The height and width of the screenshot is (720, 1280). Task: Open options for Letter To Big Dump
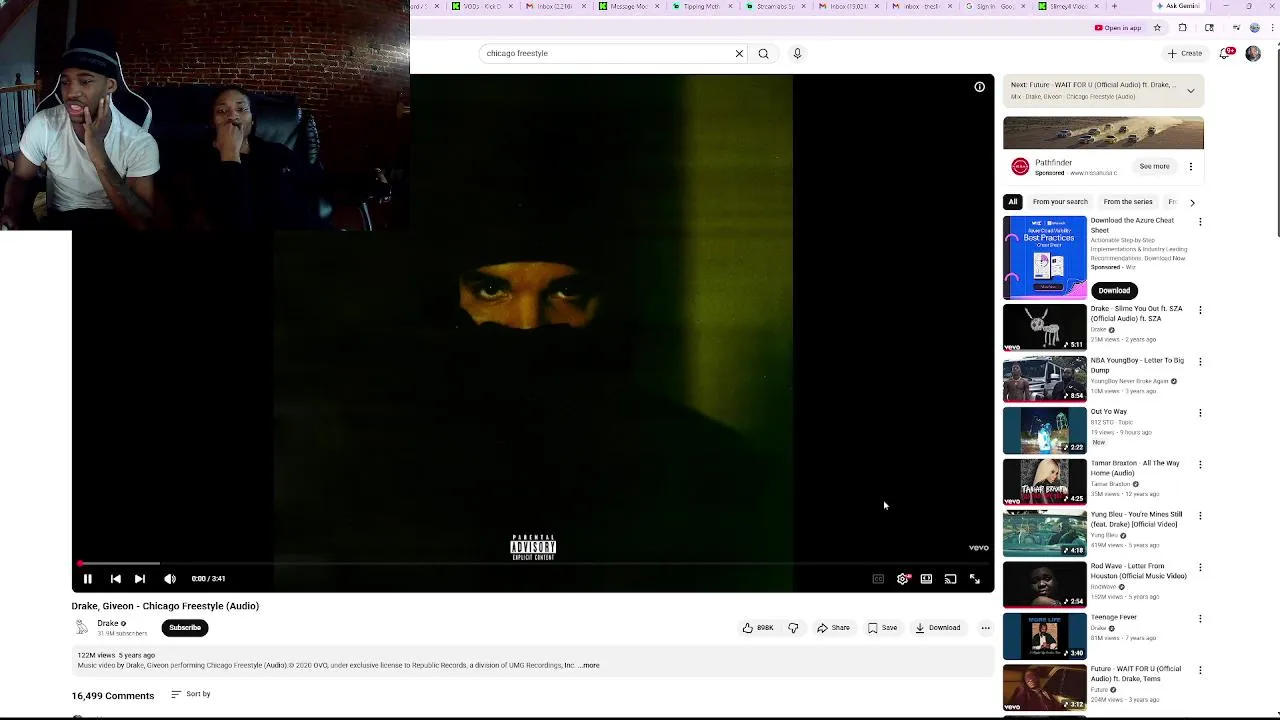1200,362
